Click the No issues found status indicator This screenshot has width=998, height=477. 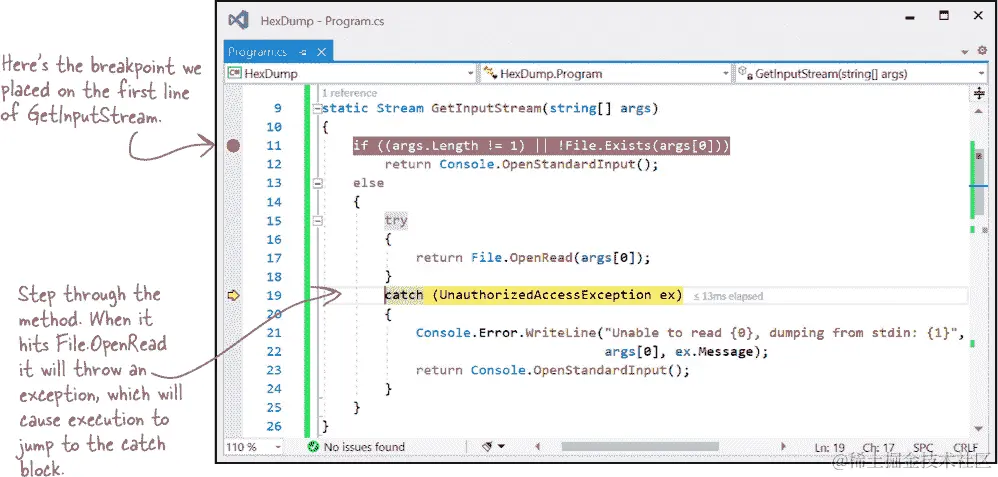[356, 447]
